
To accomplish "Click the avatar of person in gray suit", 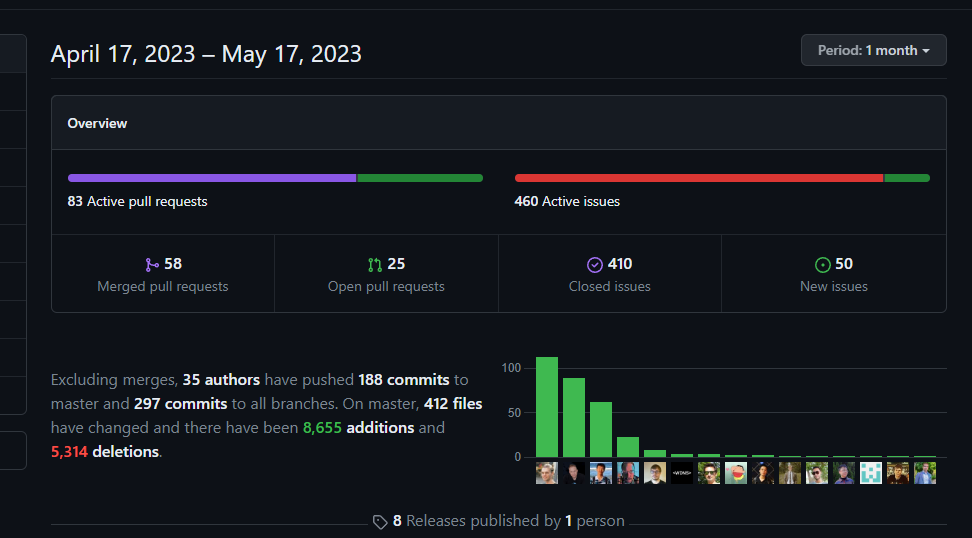I will tap(790, 473).
